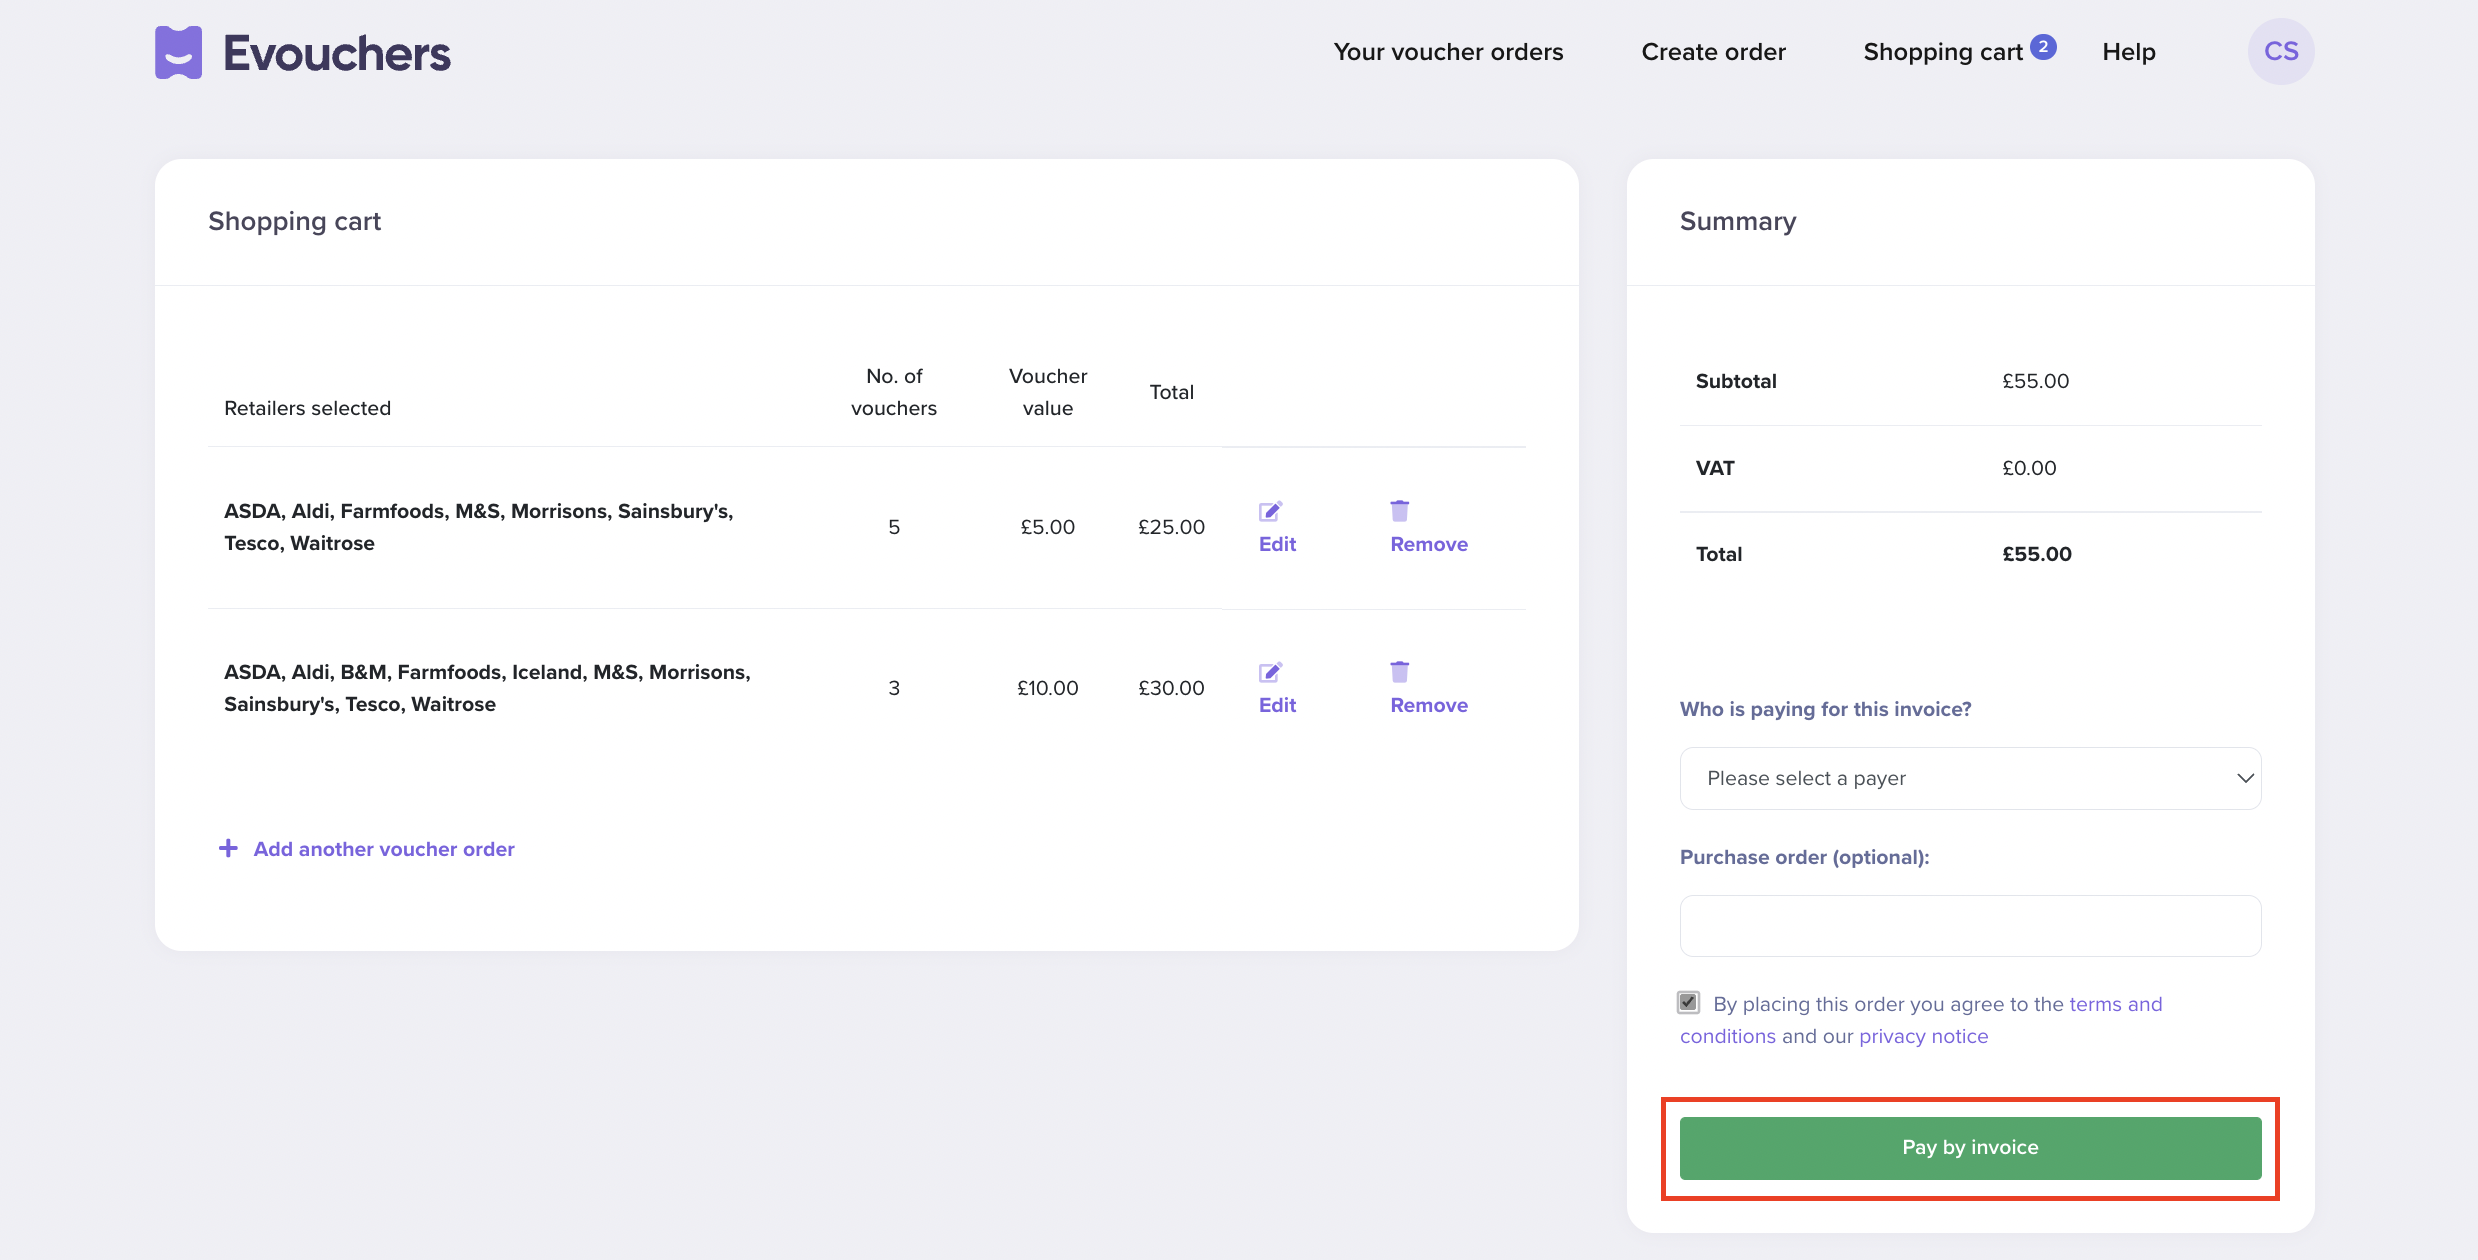Click the 'Who is paying for this invoice?' label
2478x1260 pixels.
pos(1825,709)
